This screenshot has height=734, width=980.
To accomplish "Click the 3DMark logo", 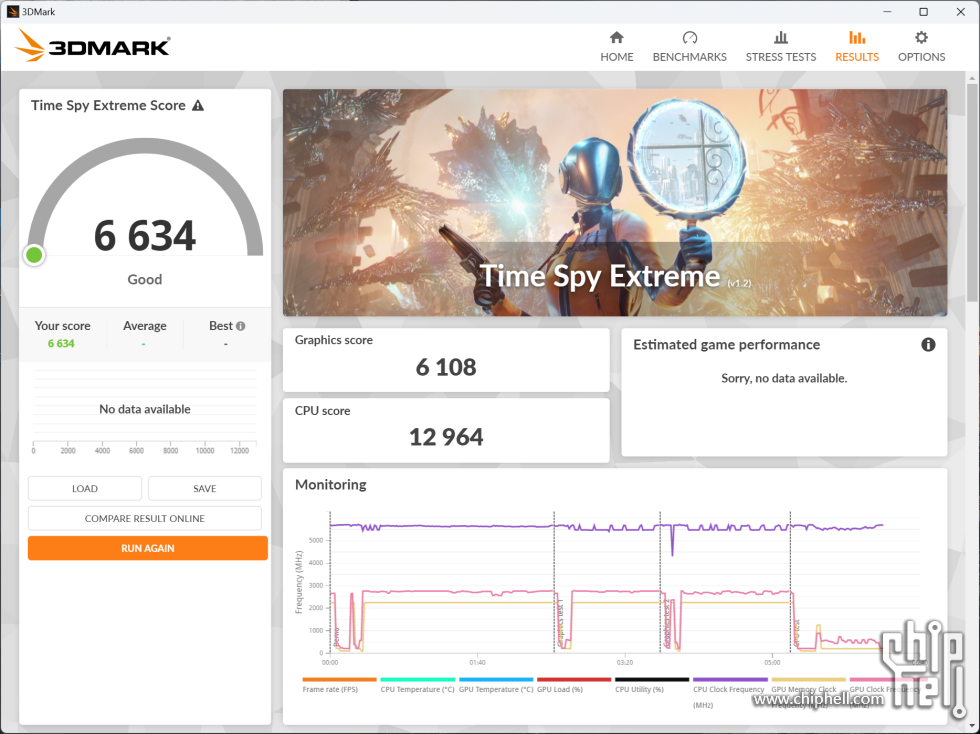I will pos(92,46).
